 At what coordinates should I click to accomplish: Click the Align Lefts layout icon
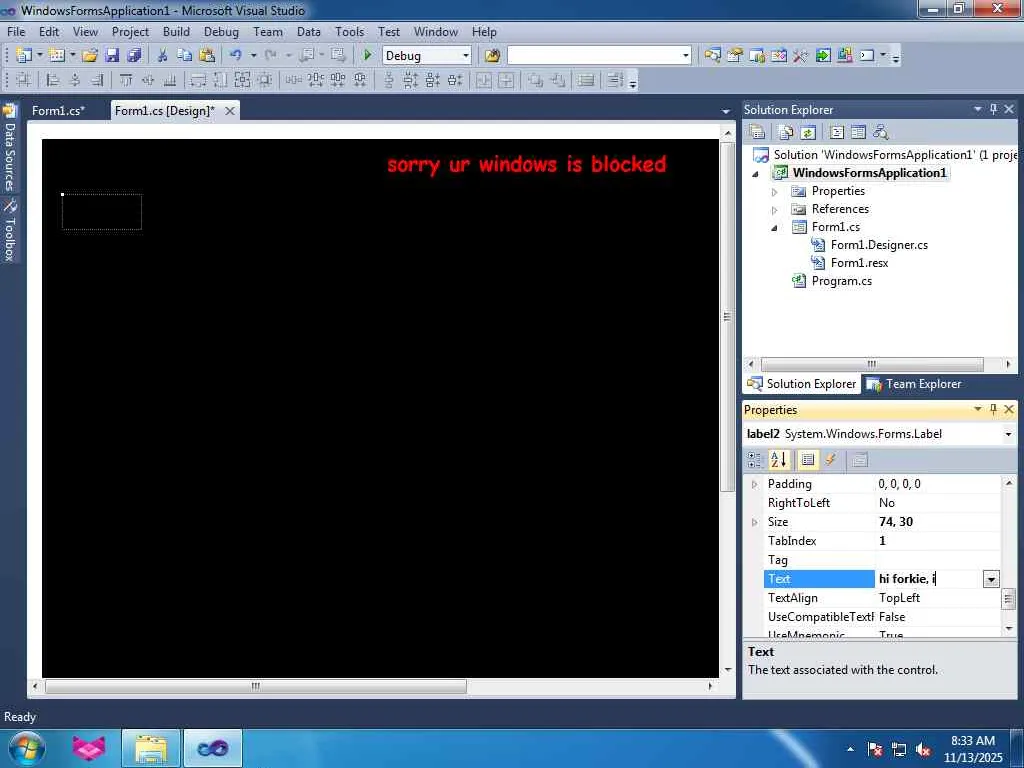[x=53, y=80]
